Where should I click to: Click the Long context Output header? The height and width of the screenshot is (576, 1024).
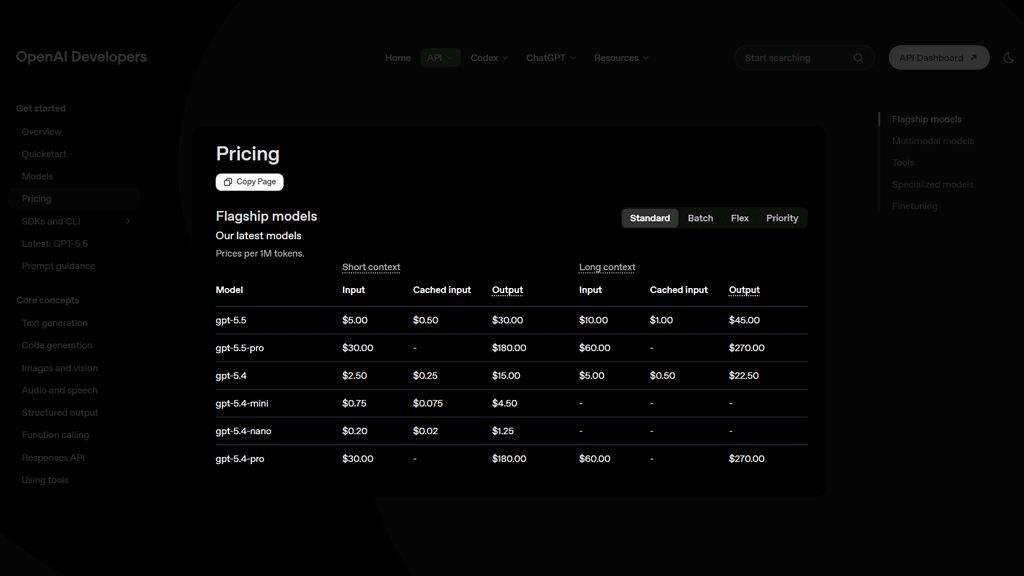click(x=744, y=290)
